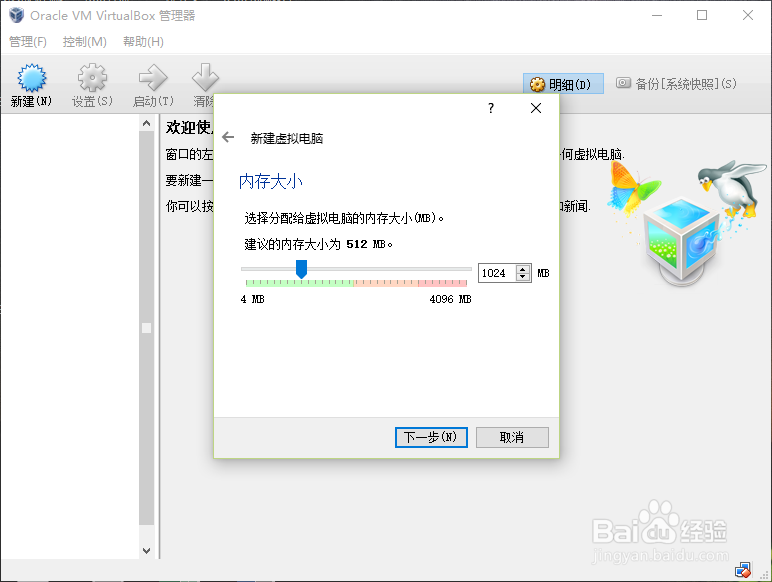Minimize the VirtualBox Manager window
The height and width of the screenshot is (582, 772).
tap(657, 15)
